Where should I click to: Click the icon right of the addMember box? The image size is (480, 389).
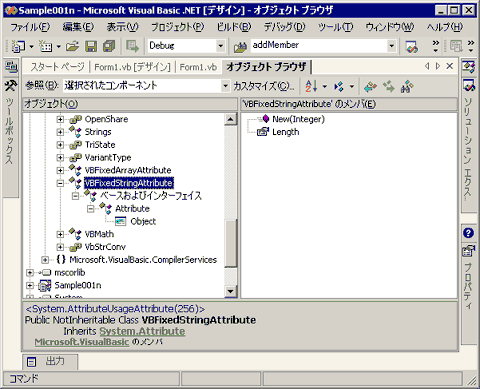412,47
